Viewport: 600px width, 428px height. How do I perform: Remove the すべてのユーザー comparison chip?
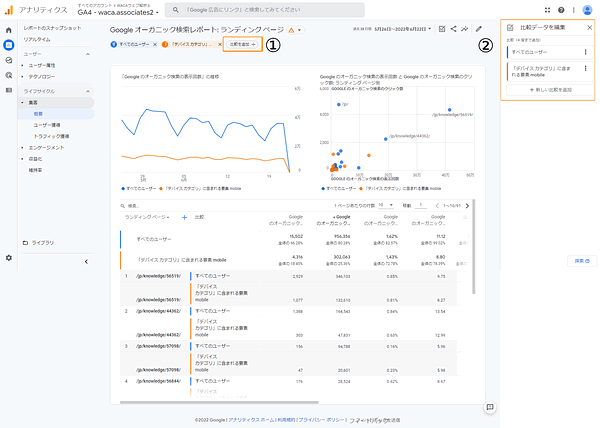[x=155, y=44]
